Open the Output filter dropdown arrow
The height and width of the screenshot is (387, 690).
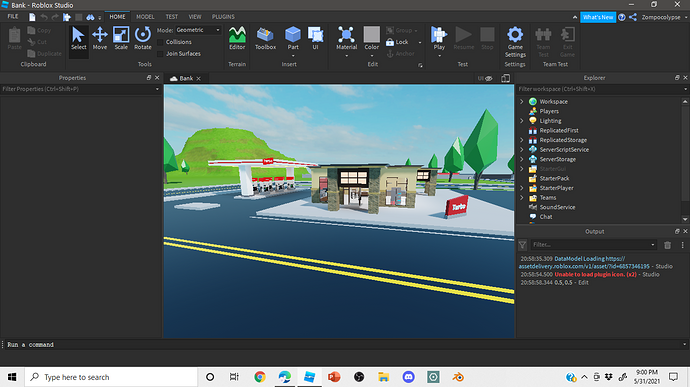coord(653,245)
